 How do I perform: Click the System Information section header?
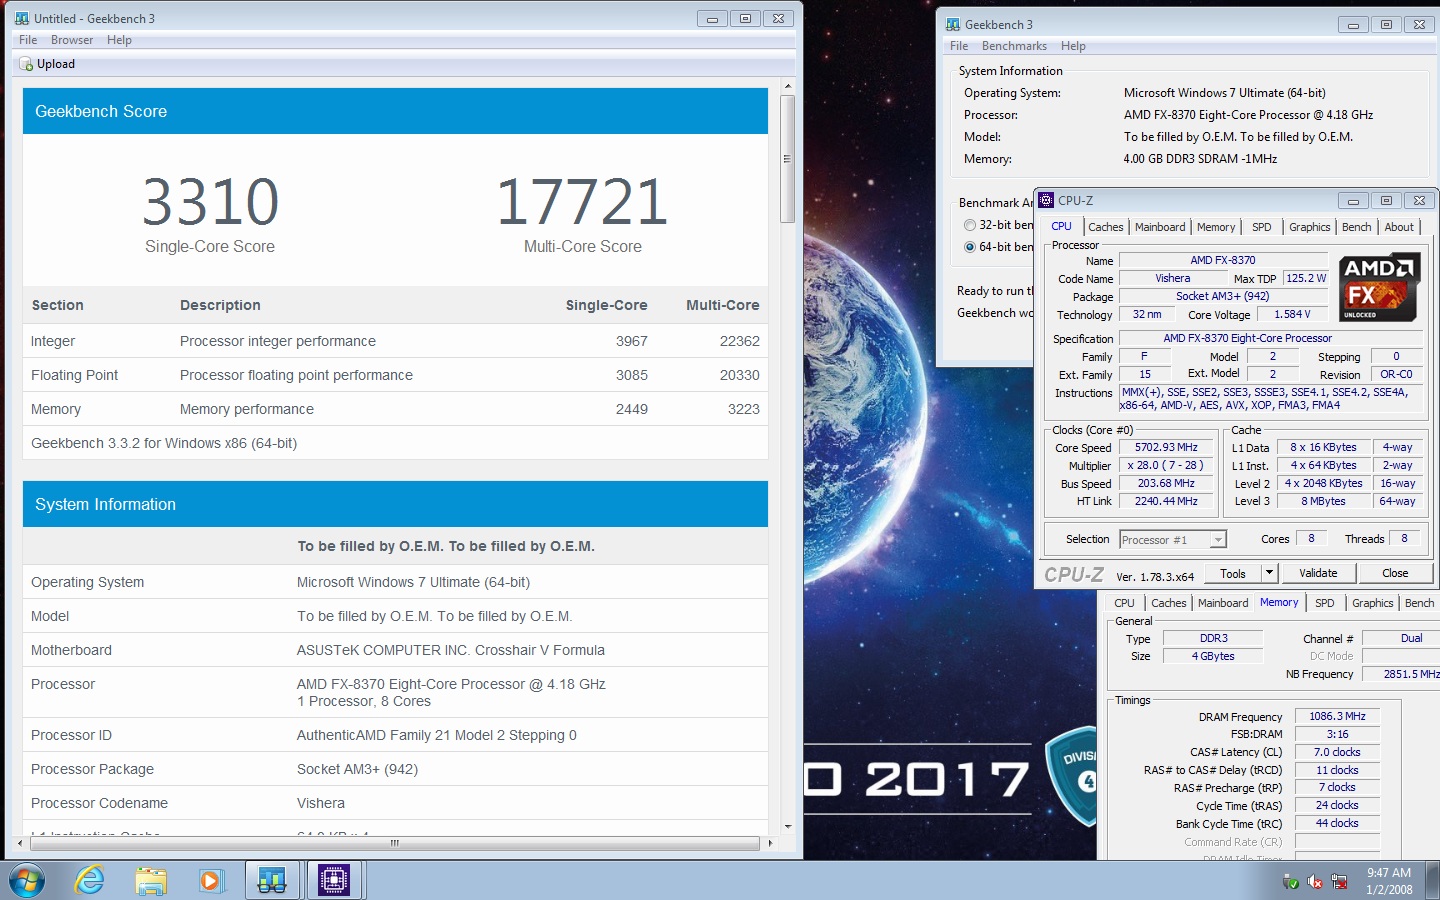coord(395,504)
